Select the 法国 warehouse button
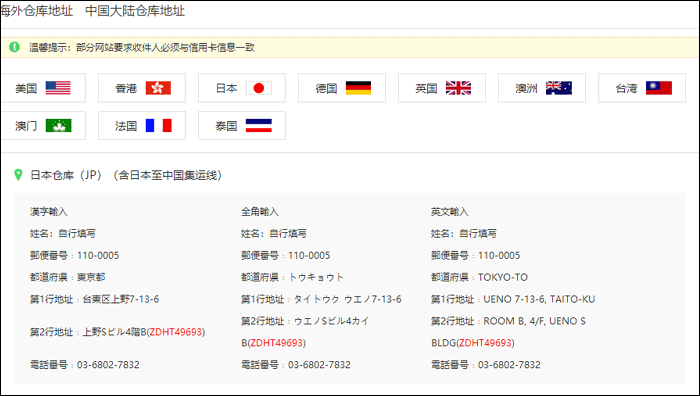This screenshot has height=396, width=700. 142,125
